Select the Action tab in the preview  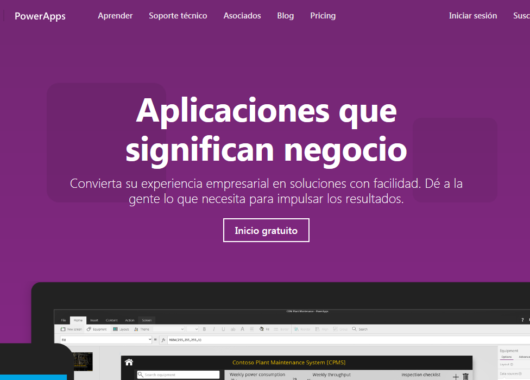(x=130, y=320)
